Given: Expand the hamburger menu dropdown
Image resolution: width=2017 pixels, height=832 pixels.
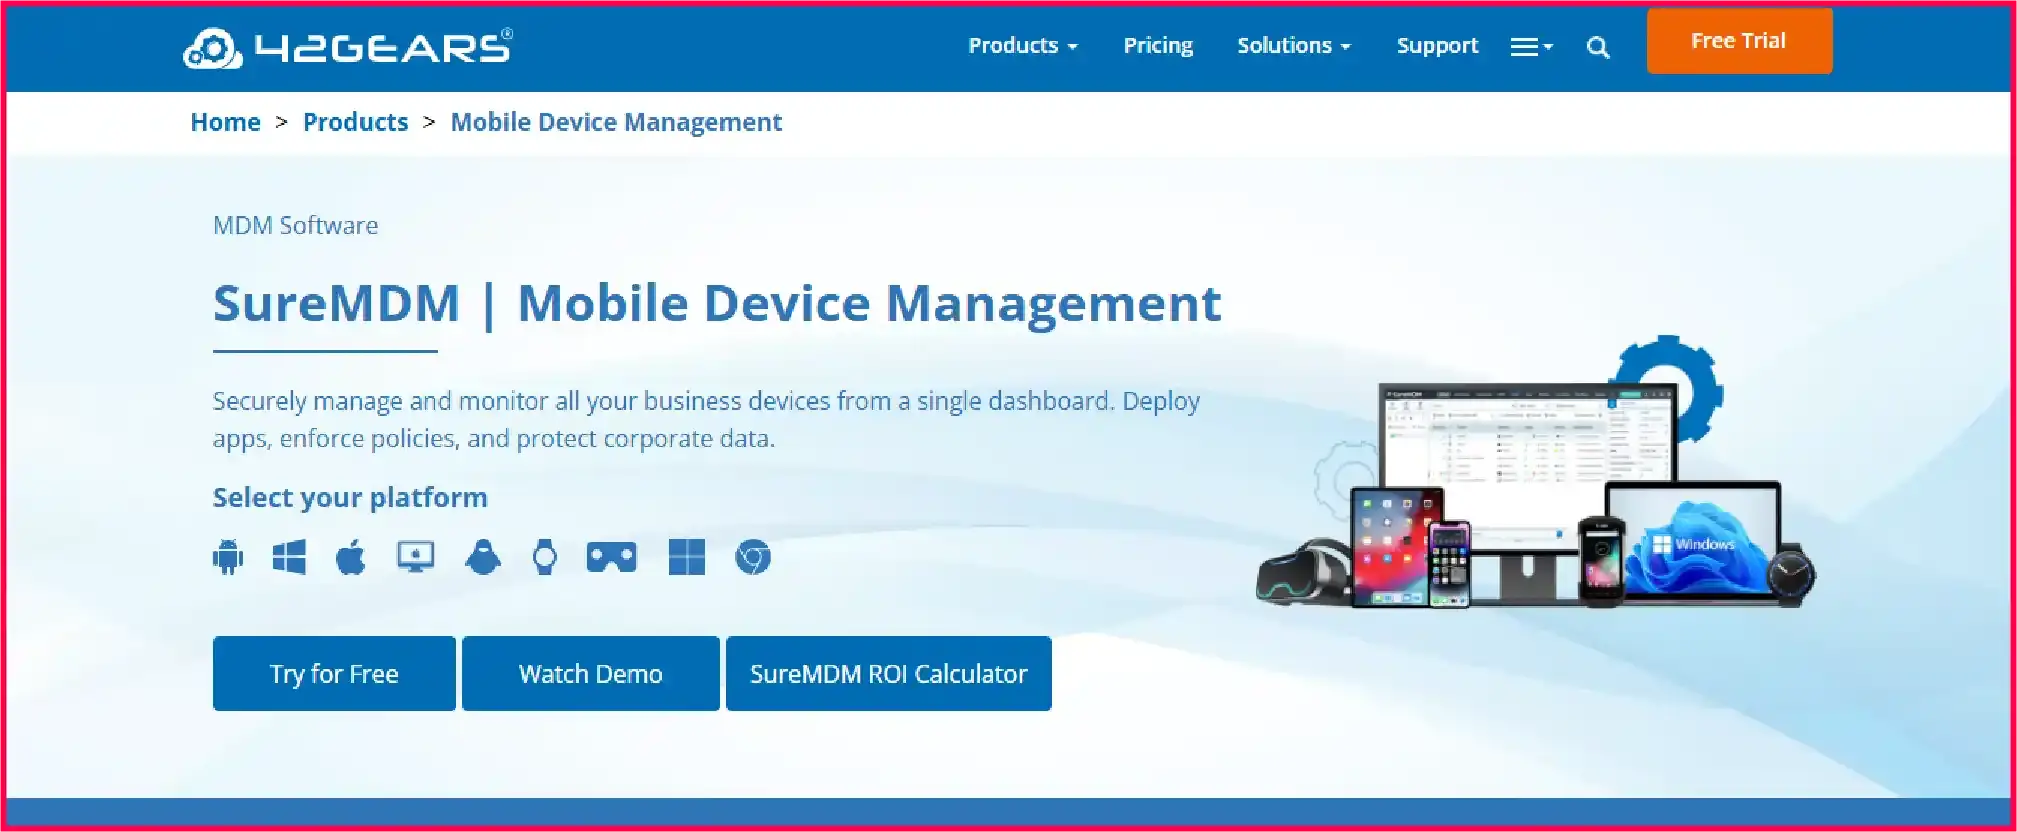Looking at the screenshot, I should (1531, 47).
